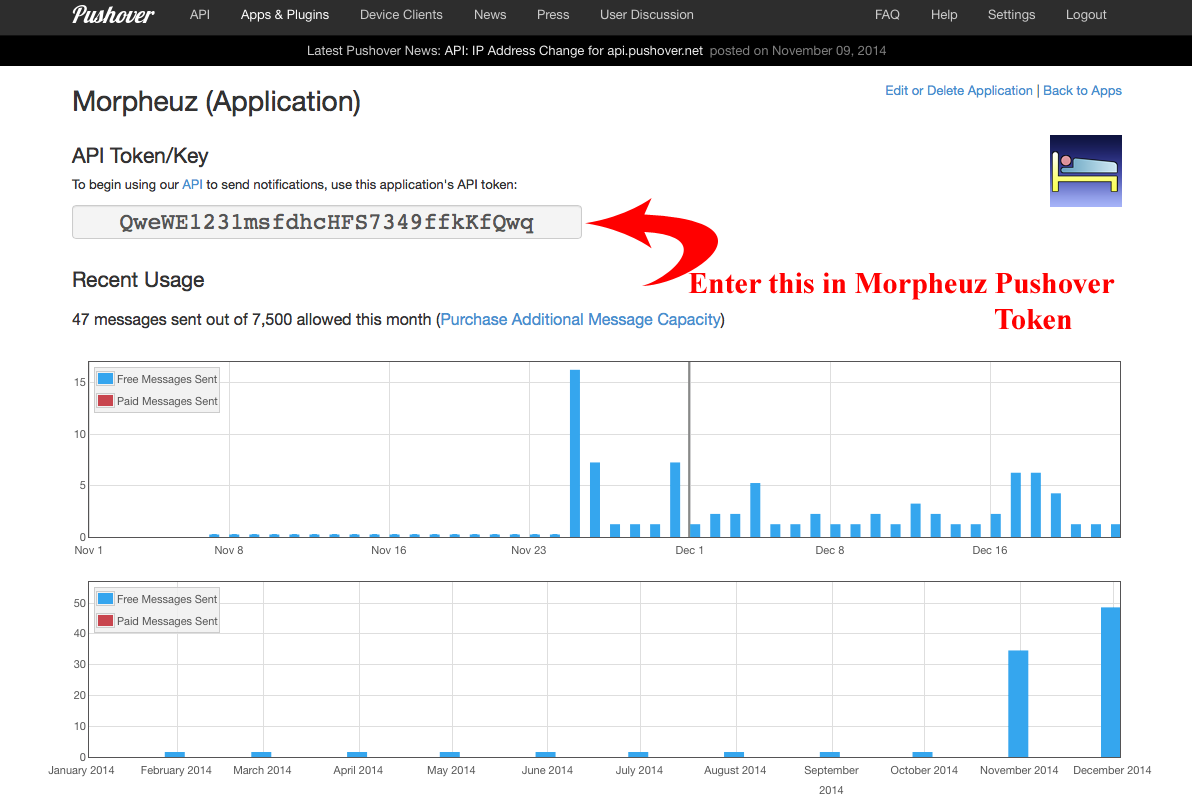Open the API IP Address Change news link
Image resolution: width=1192 pixels, height=804 pixels.
coord(574,51)
